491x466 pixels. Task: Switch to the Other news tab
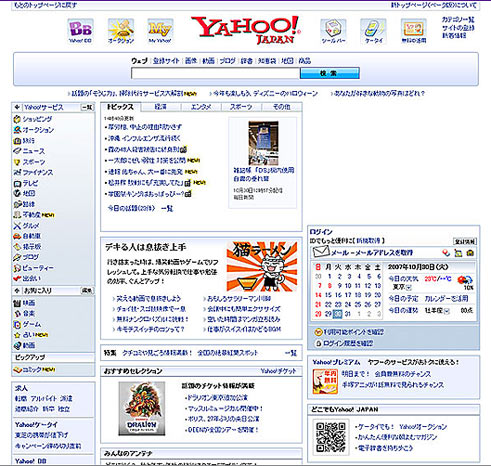(282, 107)
